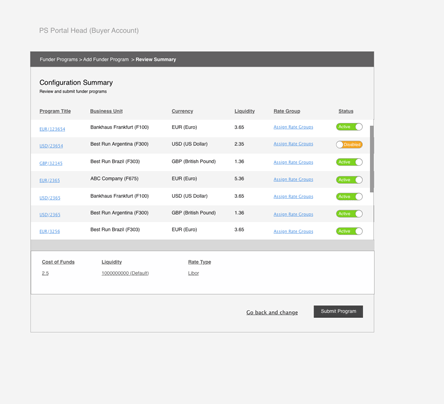Image resolution: width=444 pixels, height=404 pixels.
Task: Toggle Active status for program EUR/123654
Action: click(349, 127)
